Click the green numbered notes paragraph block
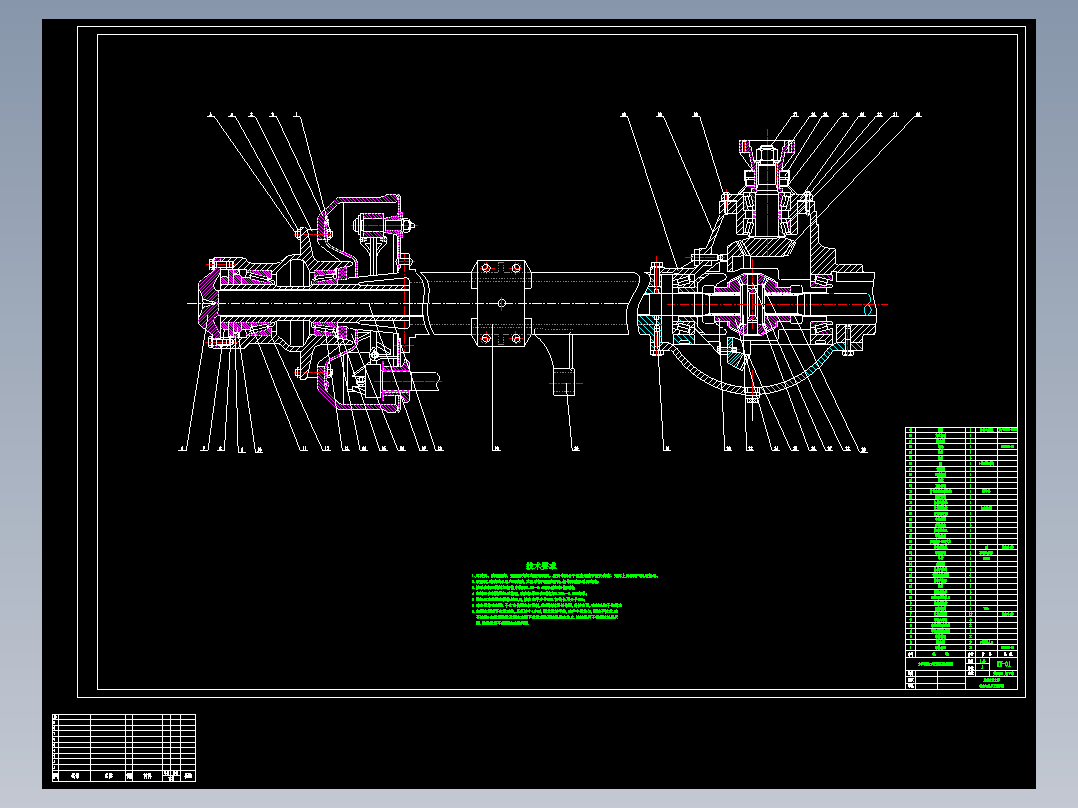This screenshot has width=1078, height=808. click(x=564, y=599)
